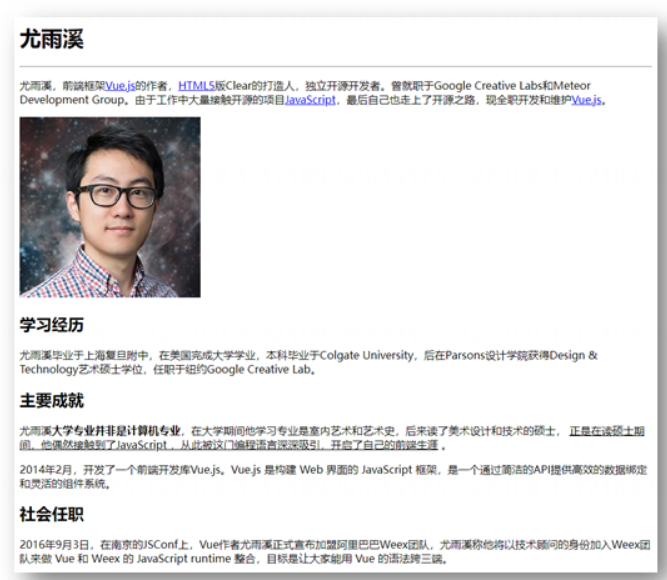Click the portrait photo of the man with glasses
The width and height of the screenshot is (667, 580).
click(110, 207)
